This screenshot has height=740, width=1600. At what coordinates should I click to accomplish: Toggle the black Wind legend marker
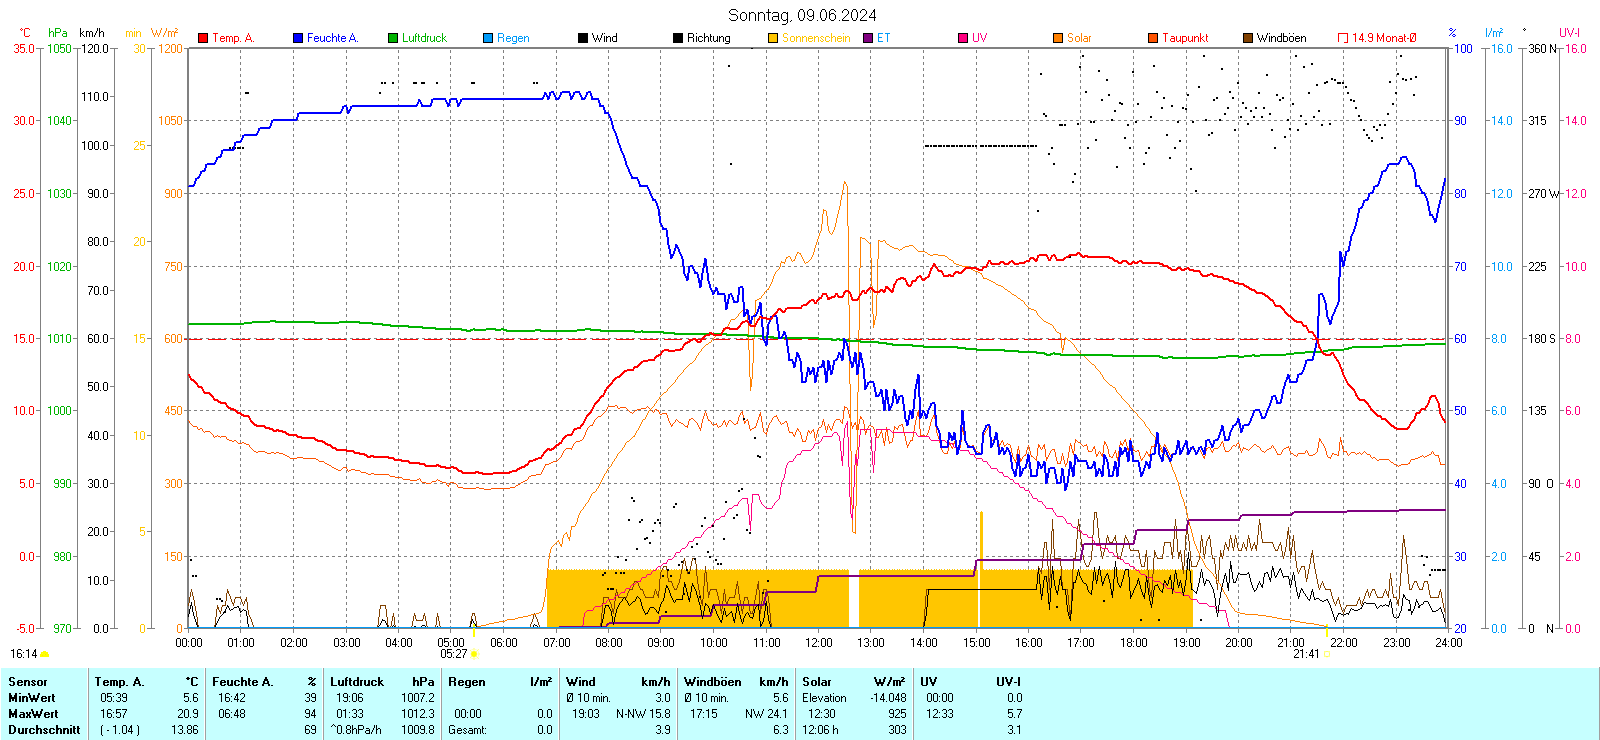pos(583,38)
